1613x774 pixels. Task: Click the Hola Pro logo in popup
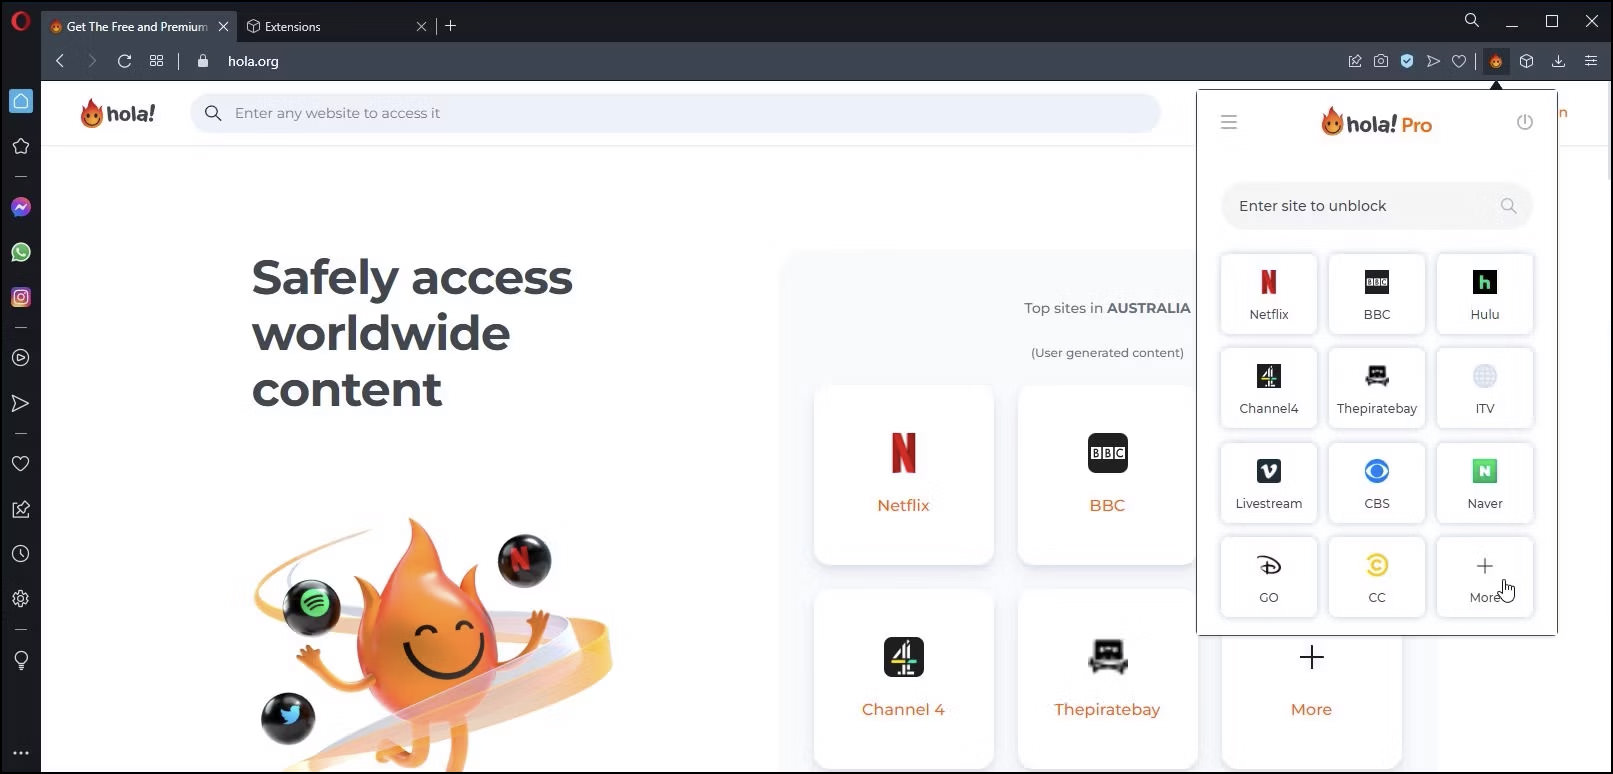[1377, 123]
